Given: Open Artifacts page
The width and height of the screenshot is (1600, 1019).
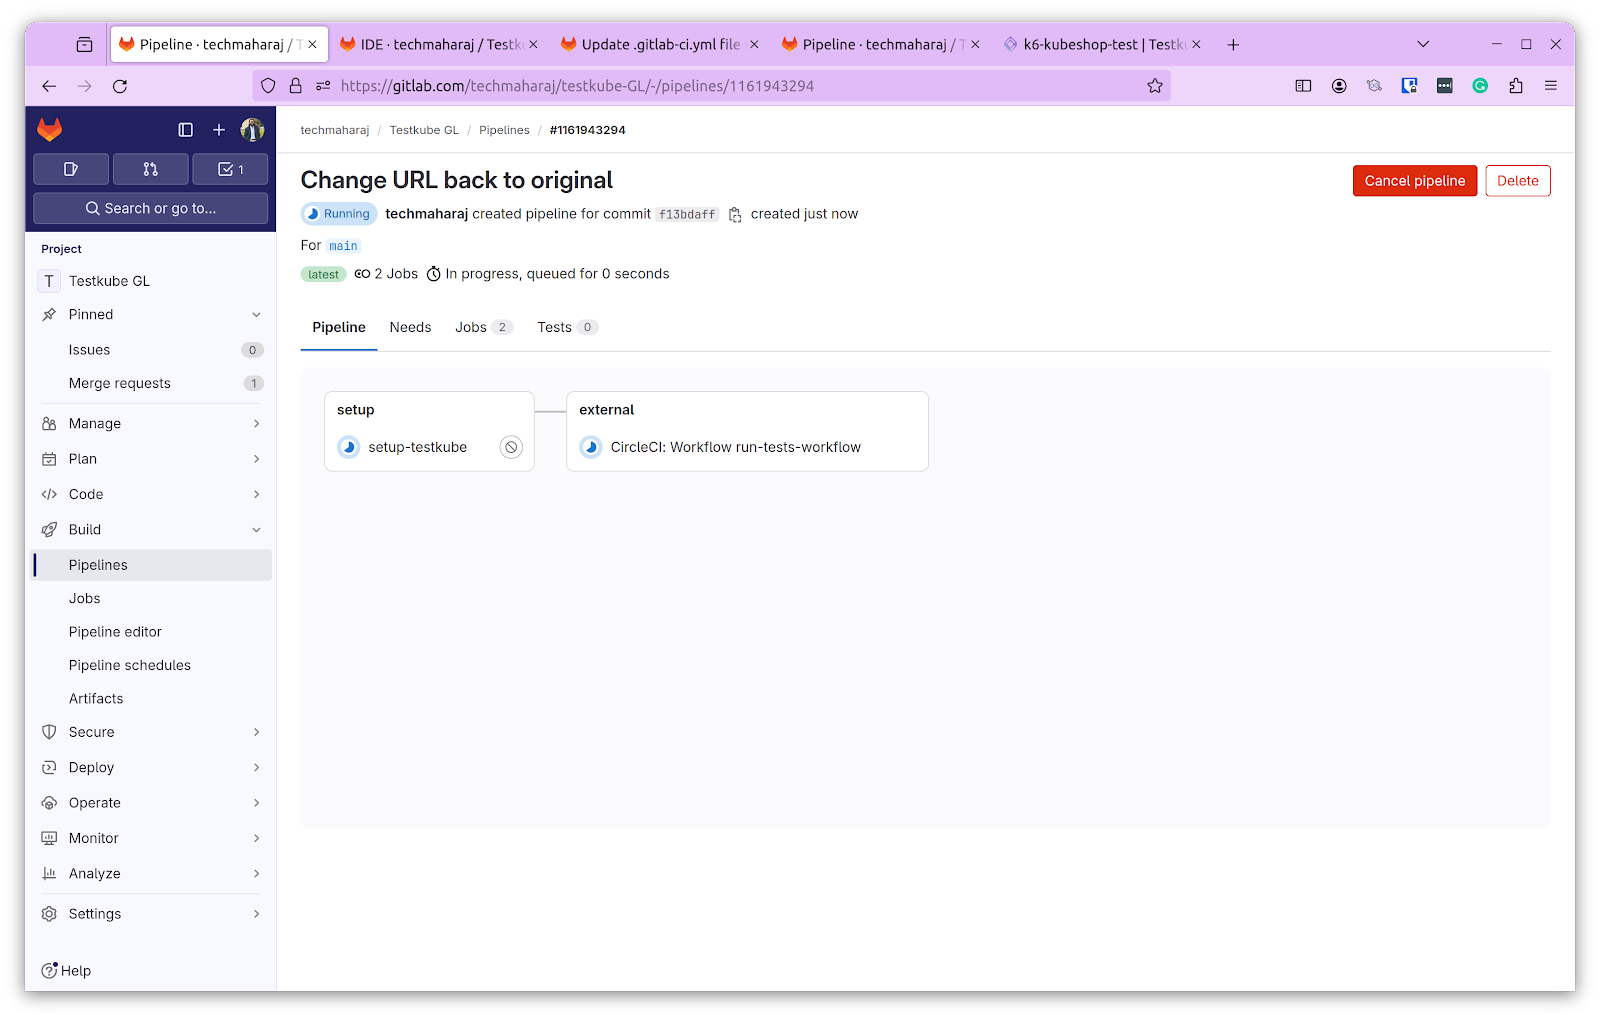Looking at the screenshot, I should [151, 699].
